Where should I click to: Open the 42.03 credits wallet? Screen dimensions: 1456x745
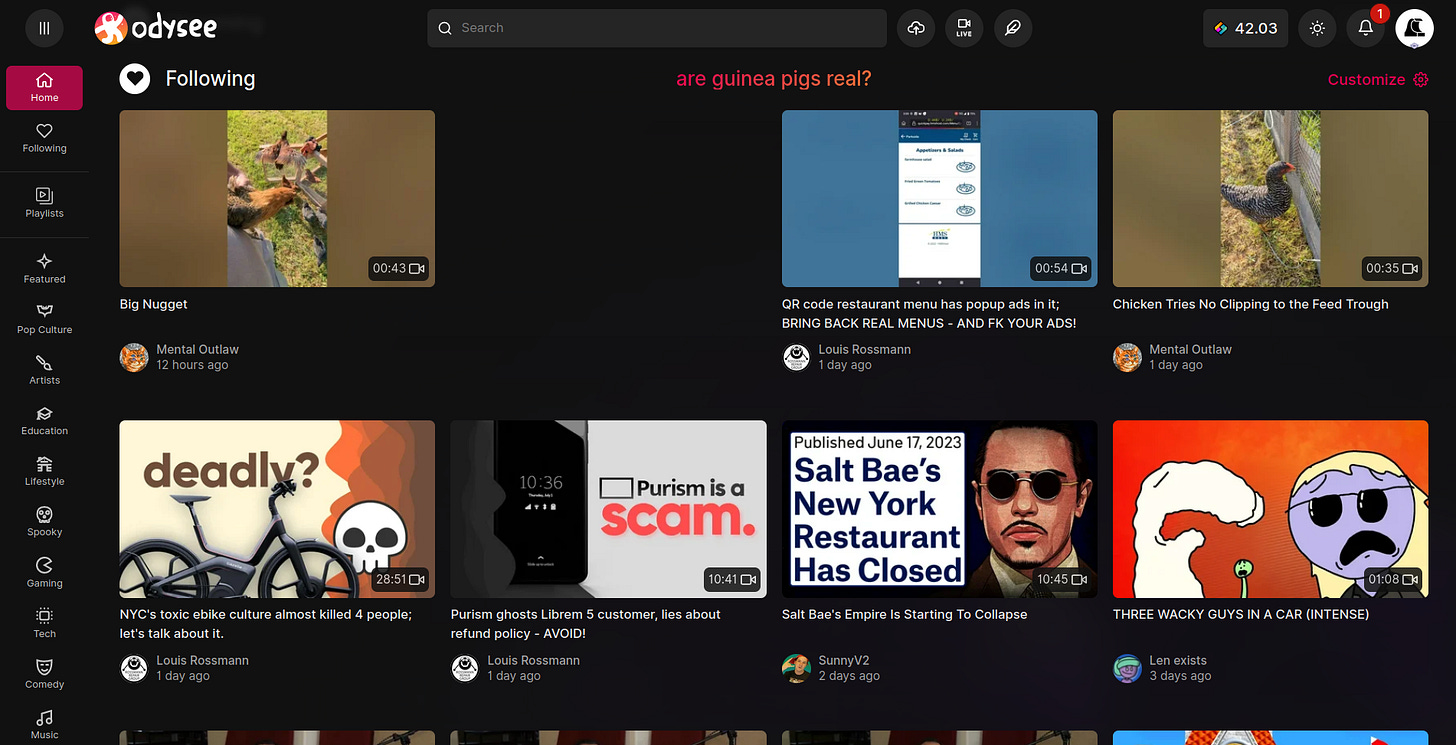point(1245,28)
